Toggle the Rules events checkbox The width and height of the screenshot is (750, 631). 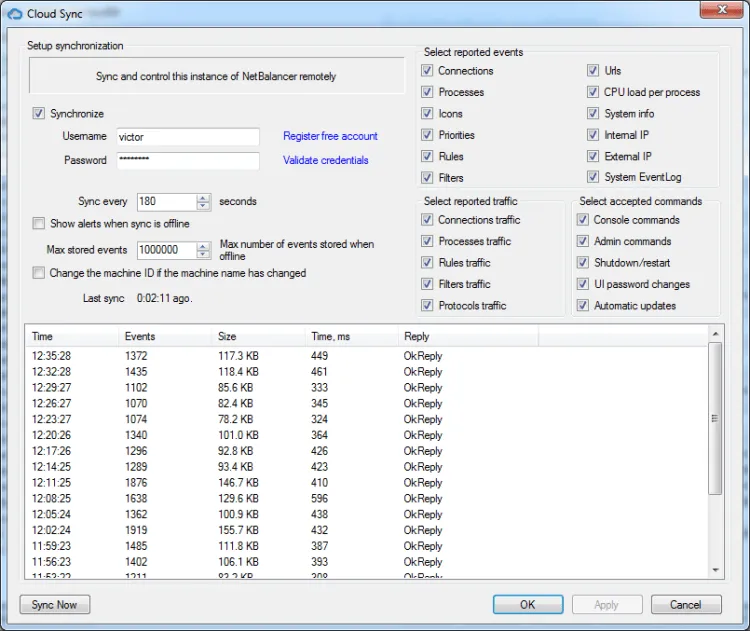[427, 156]
